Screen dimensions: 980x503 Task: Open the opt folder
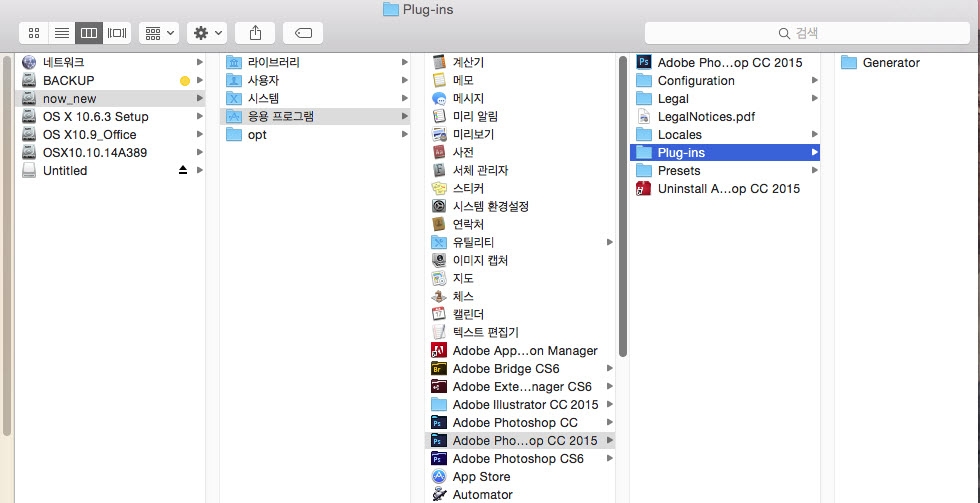pos(315,135)
